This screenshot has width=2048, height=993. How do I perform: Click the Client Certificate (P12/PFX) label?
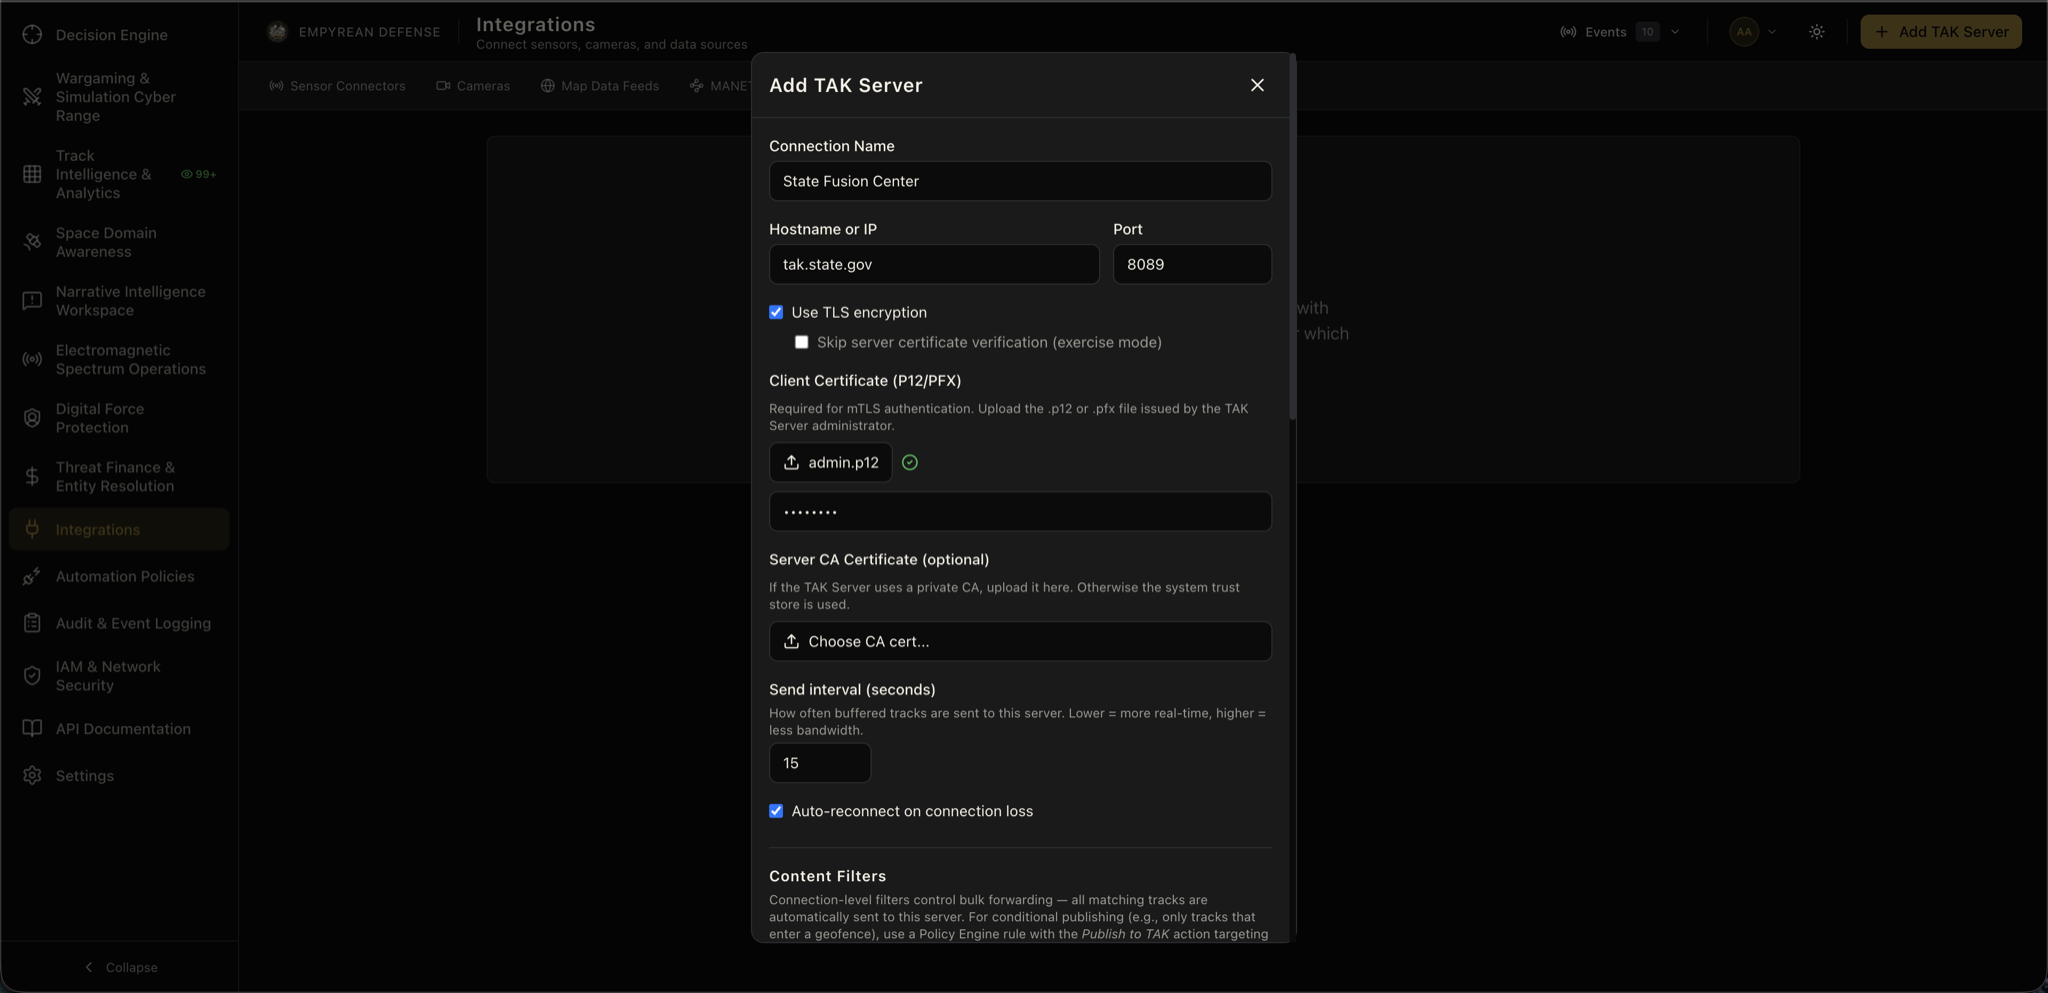pos(865,381)
